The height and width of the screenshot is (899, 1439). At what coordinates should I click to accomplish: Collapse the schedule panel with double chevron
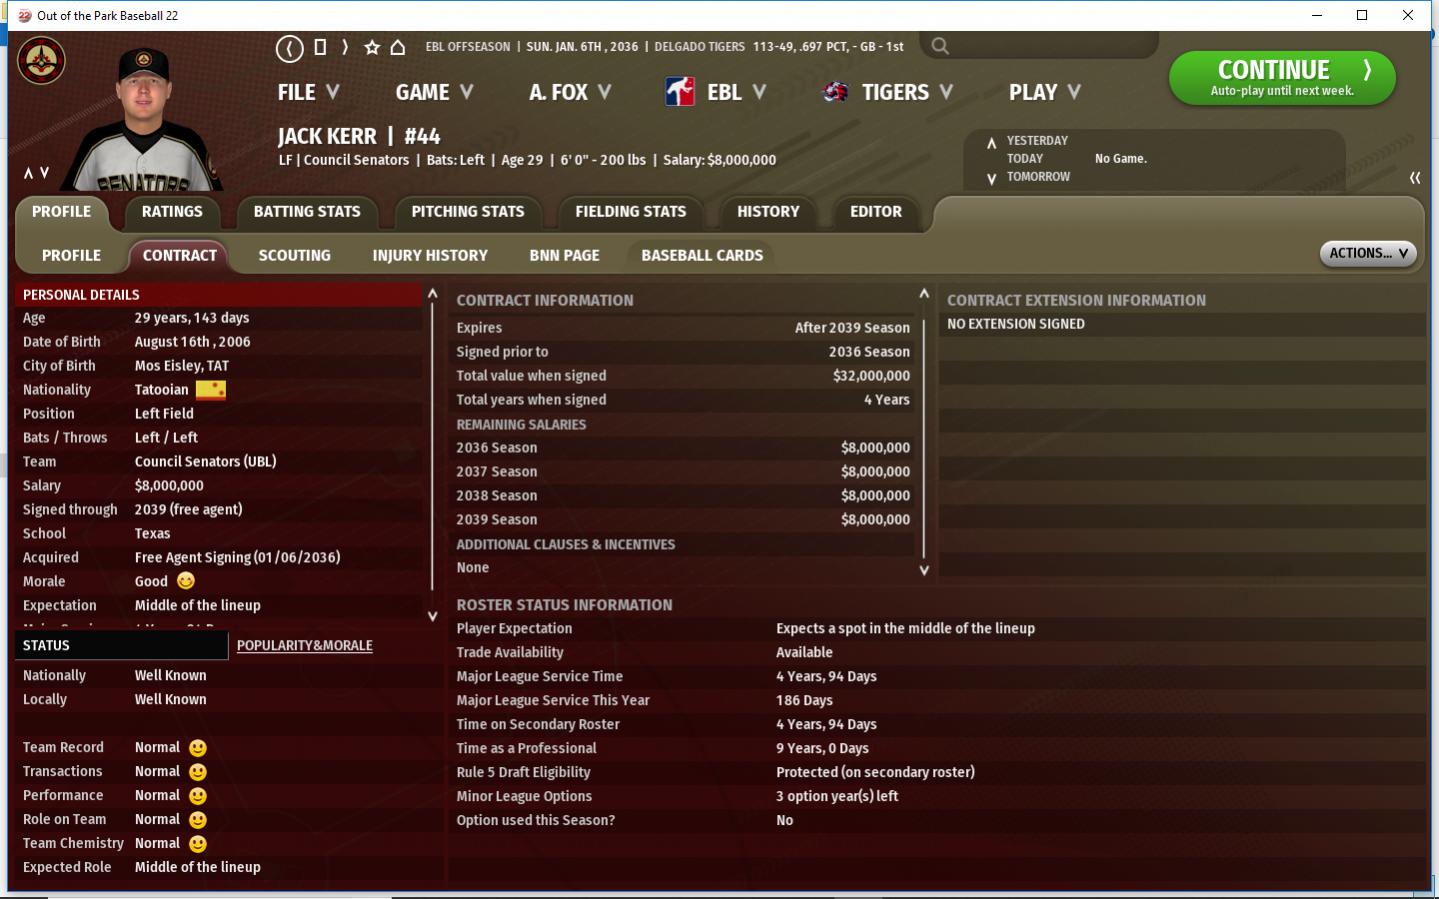click(x=1415, y=178)
